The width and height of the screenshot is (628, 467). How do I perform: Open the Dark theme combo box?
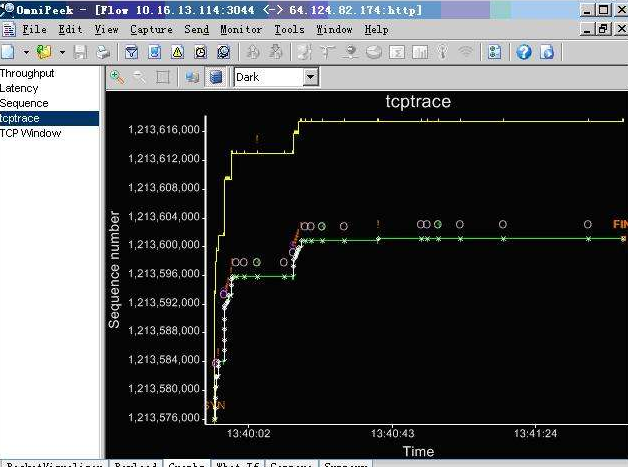pos(276,77)
